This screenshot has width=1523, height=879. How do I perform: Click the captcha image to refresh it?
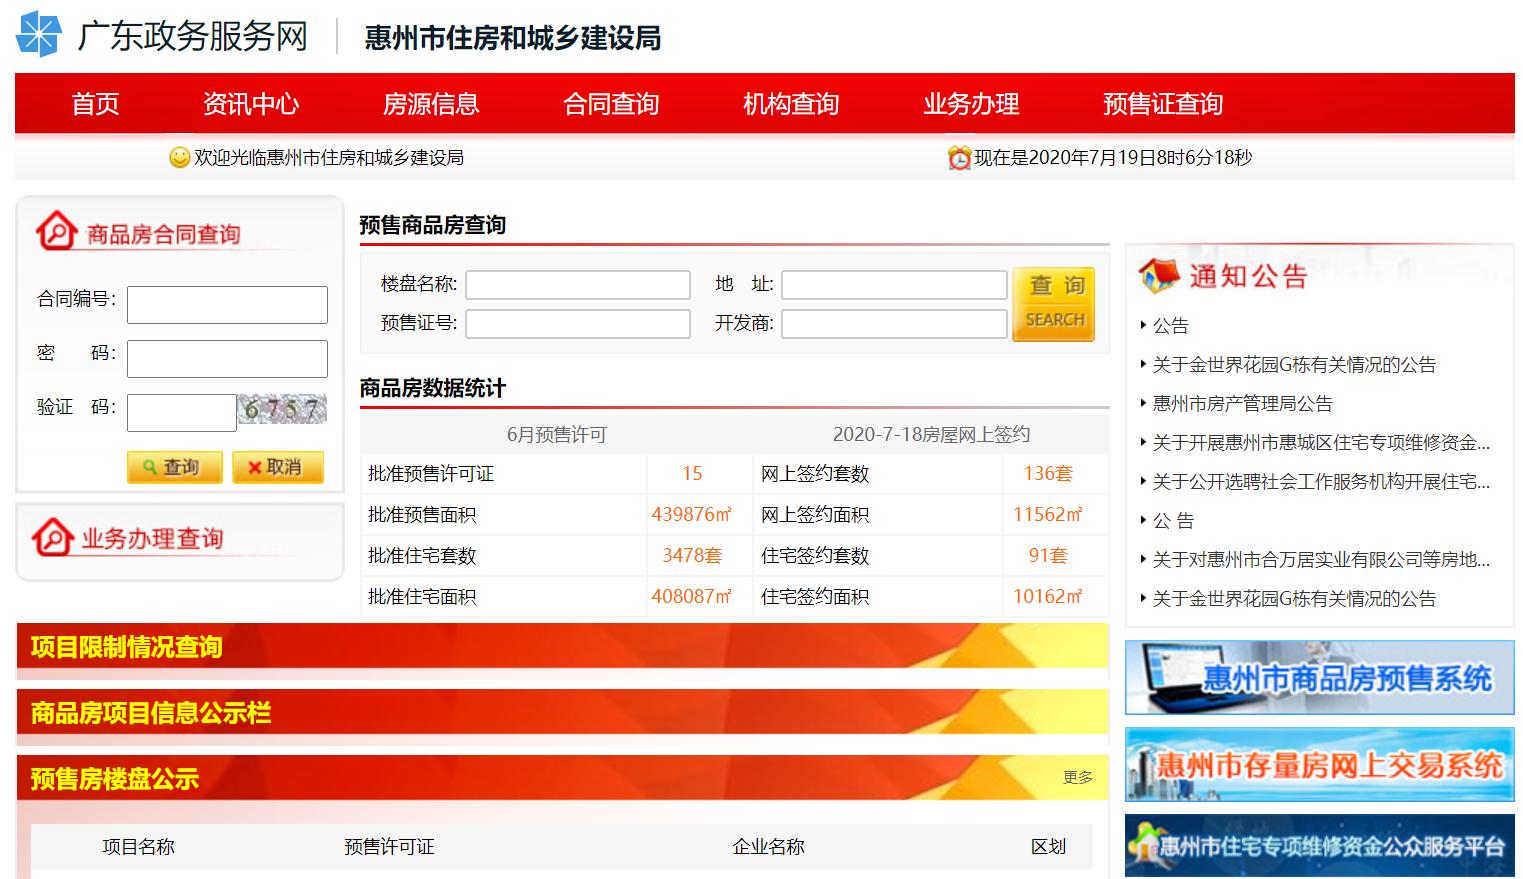pyautogui.click(x=281, y=411)
